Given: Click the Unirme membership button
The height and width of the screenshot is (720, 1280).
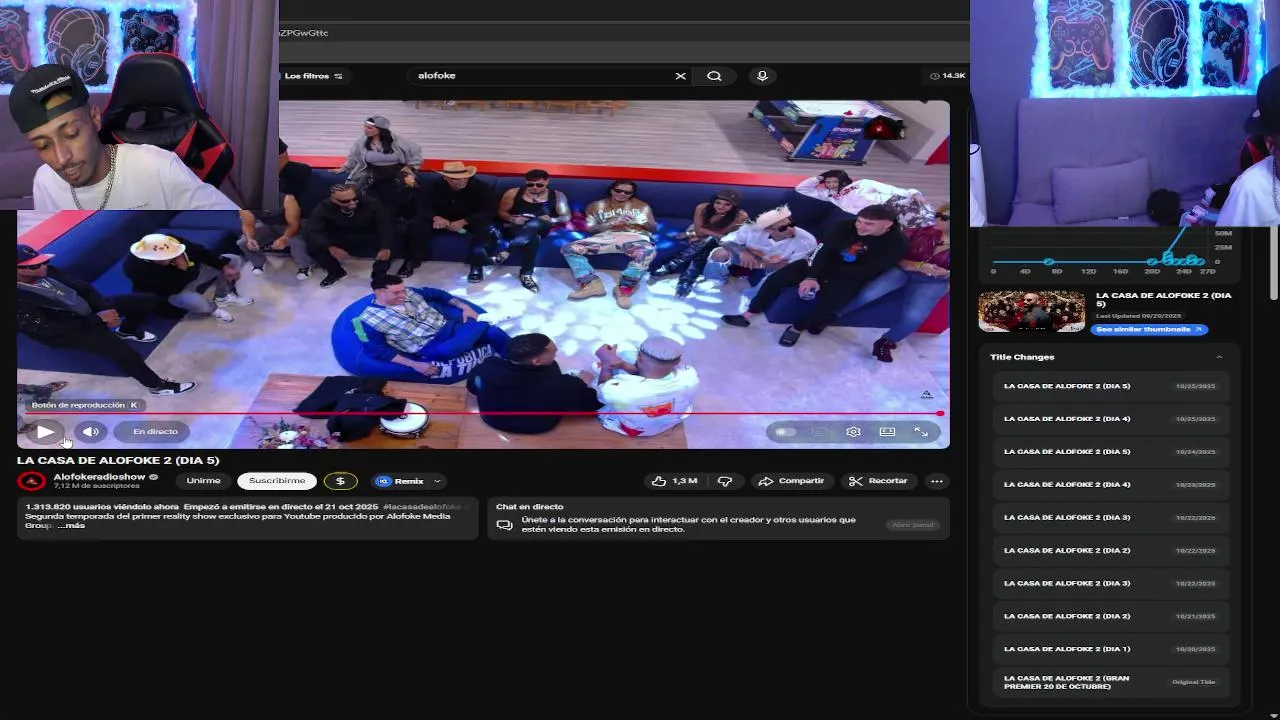Looking at the screenshot, I should point(203,481).
